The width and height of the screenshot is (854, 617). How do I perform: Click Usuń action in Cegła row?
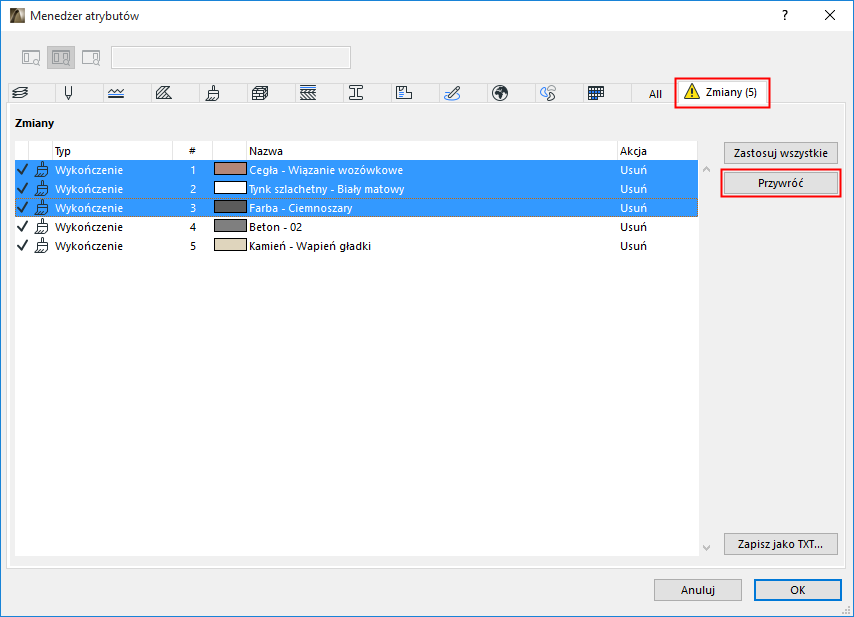pyautogui.click(x=633, y=170)
